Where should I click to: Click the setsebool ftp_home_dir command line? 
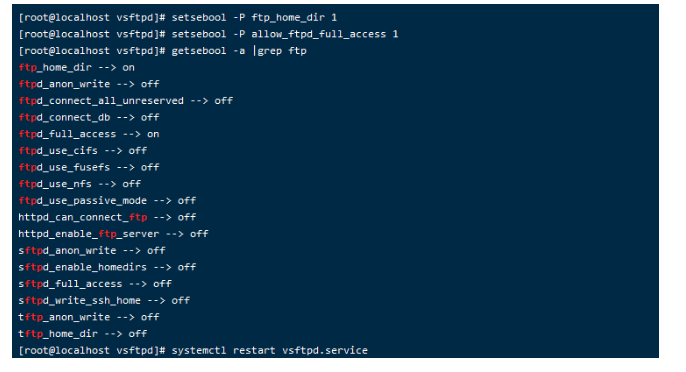click(x=178, y=18)
